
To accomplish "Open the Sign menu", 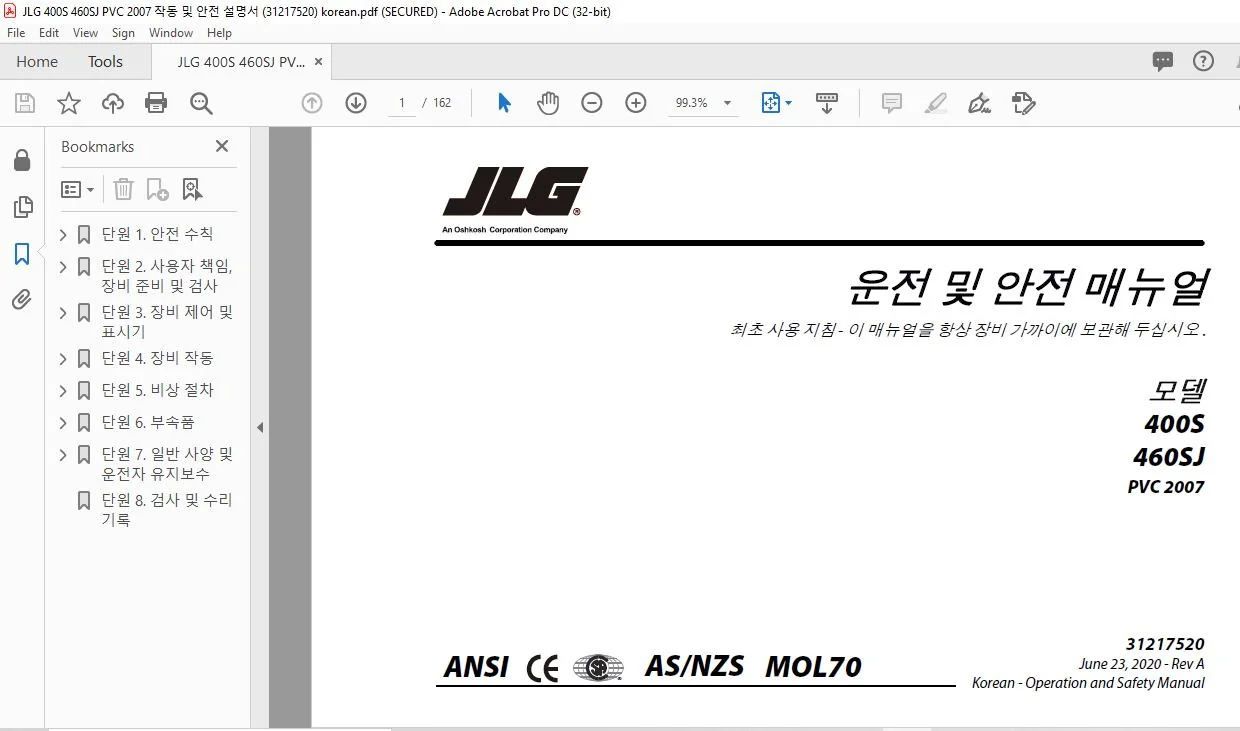I will 123,33.
